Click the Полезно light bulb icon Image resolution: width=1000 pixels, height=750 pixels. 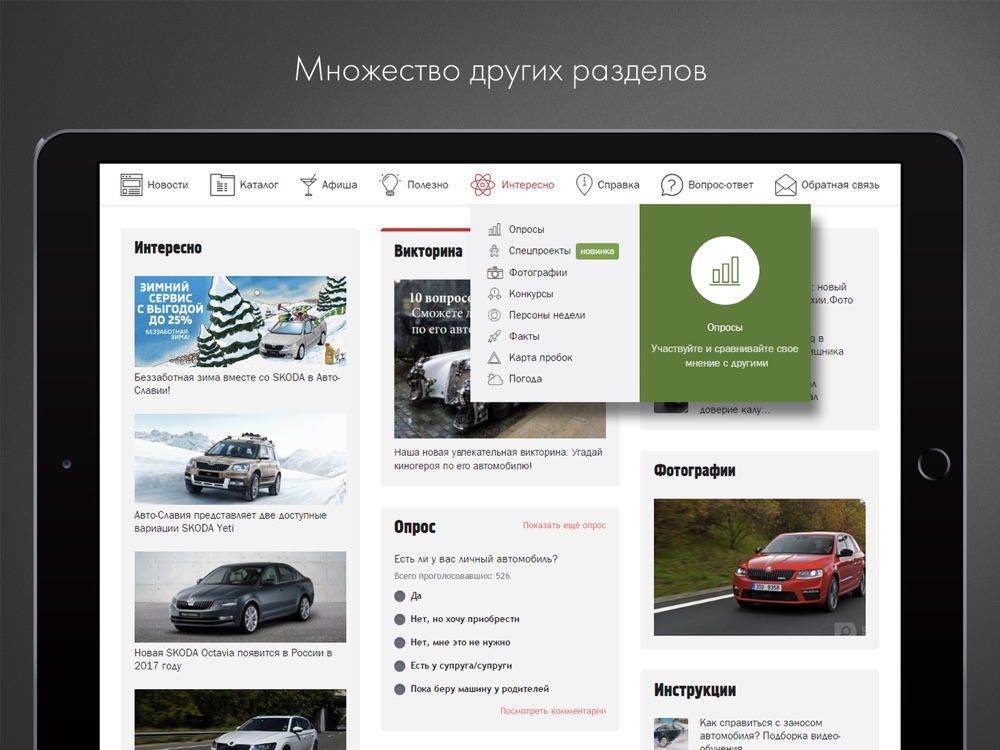[x=390, y=184]
